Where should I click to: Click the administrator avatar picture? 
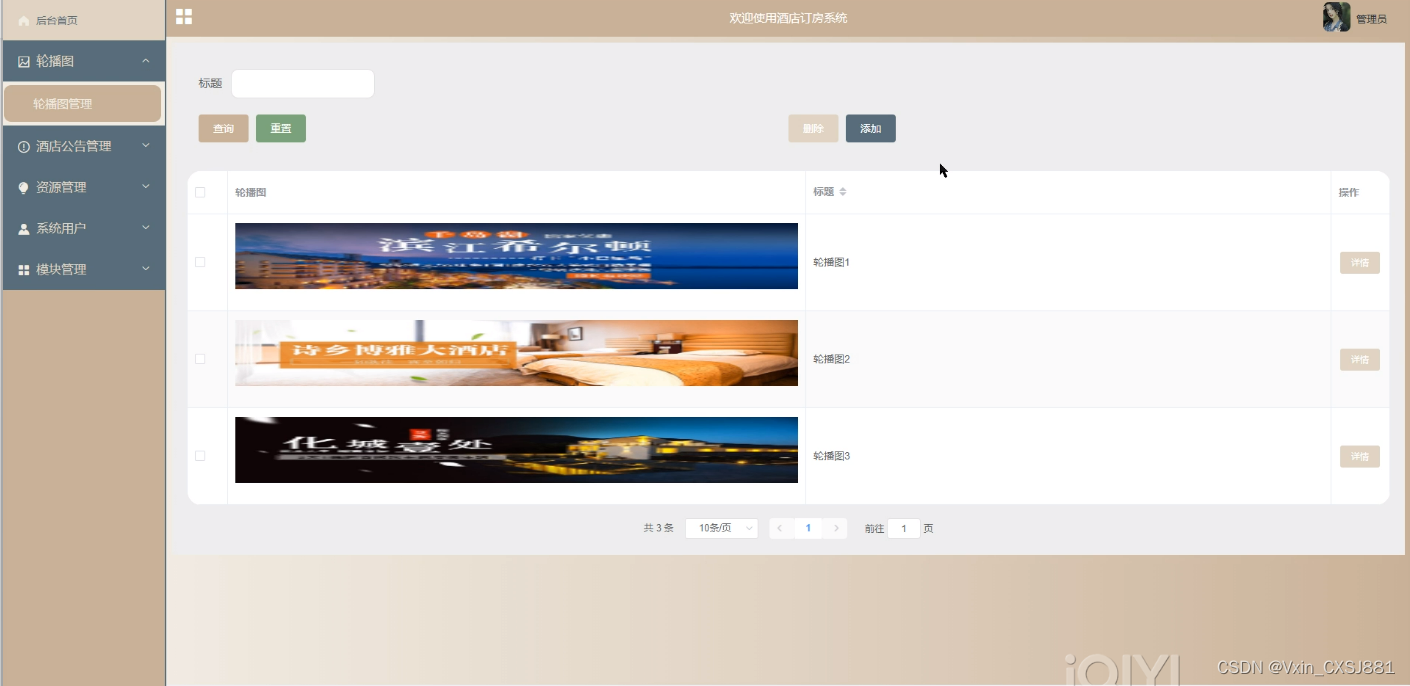(x=1336, y=17)
